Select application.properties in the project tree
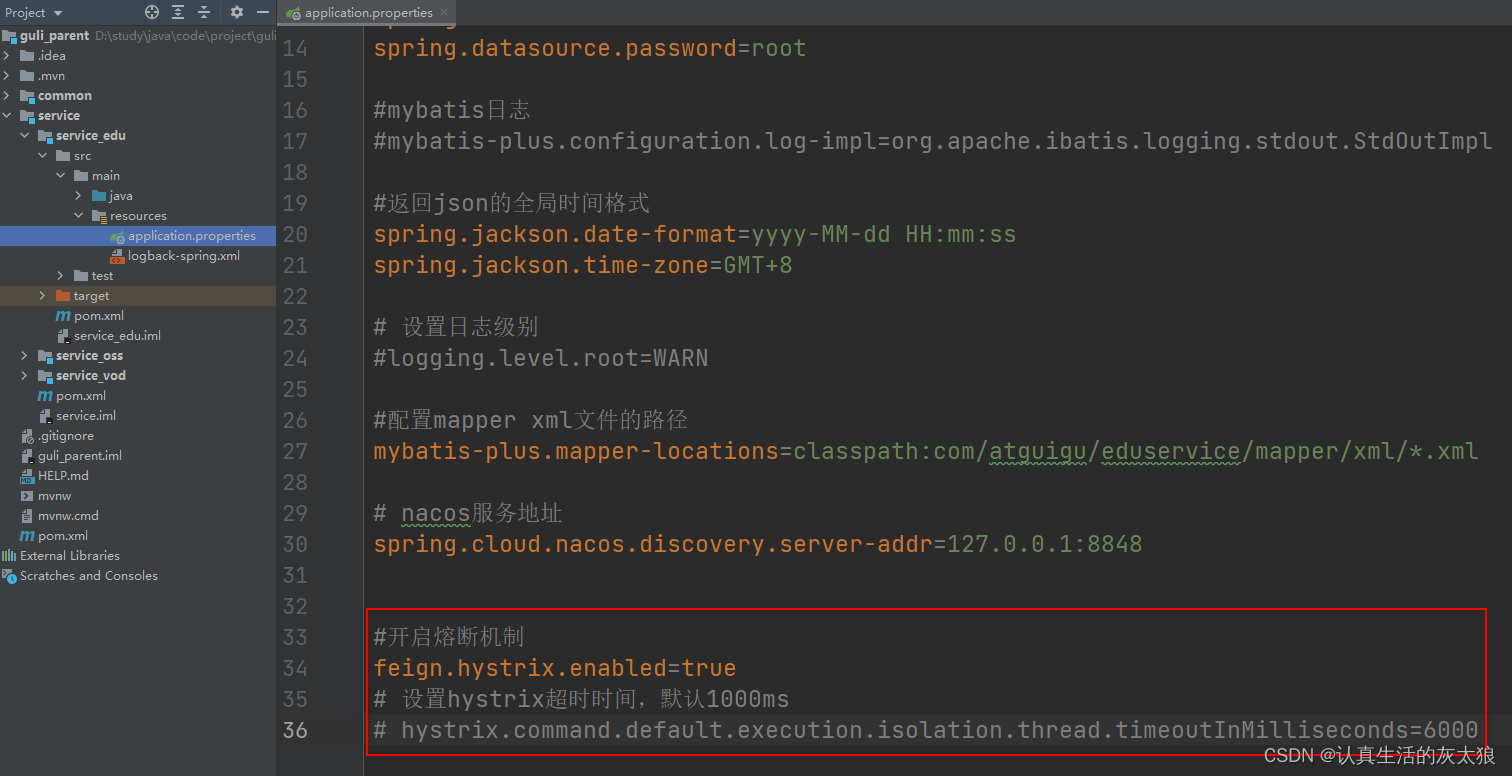The width and height of the screenshot is (1512, 776). pyautogui.click(x=138, y=236)
